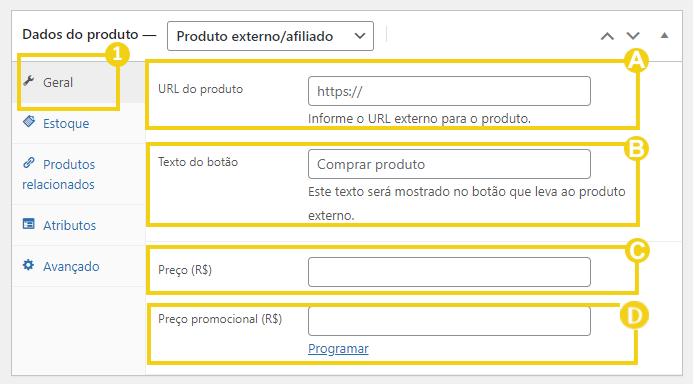Click the wrench icon beside Geral

[29, 81]
